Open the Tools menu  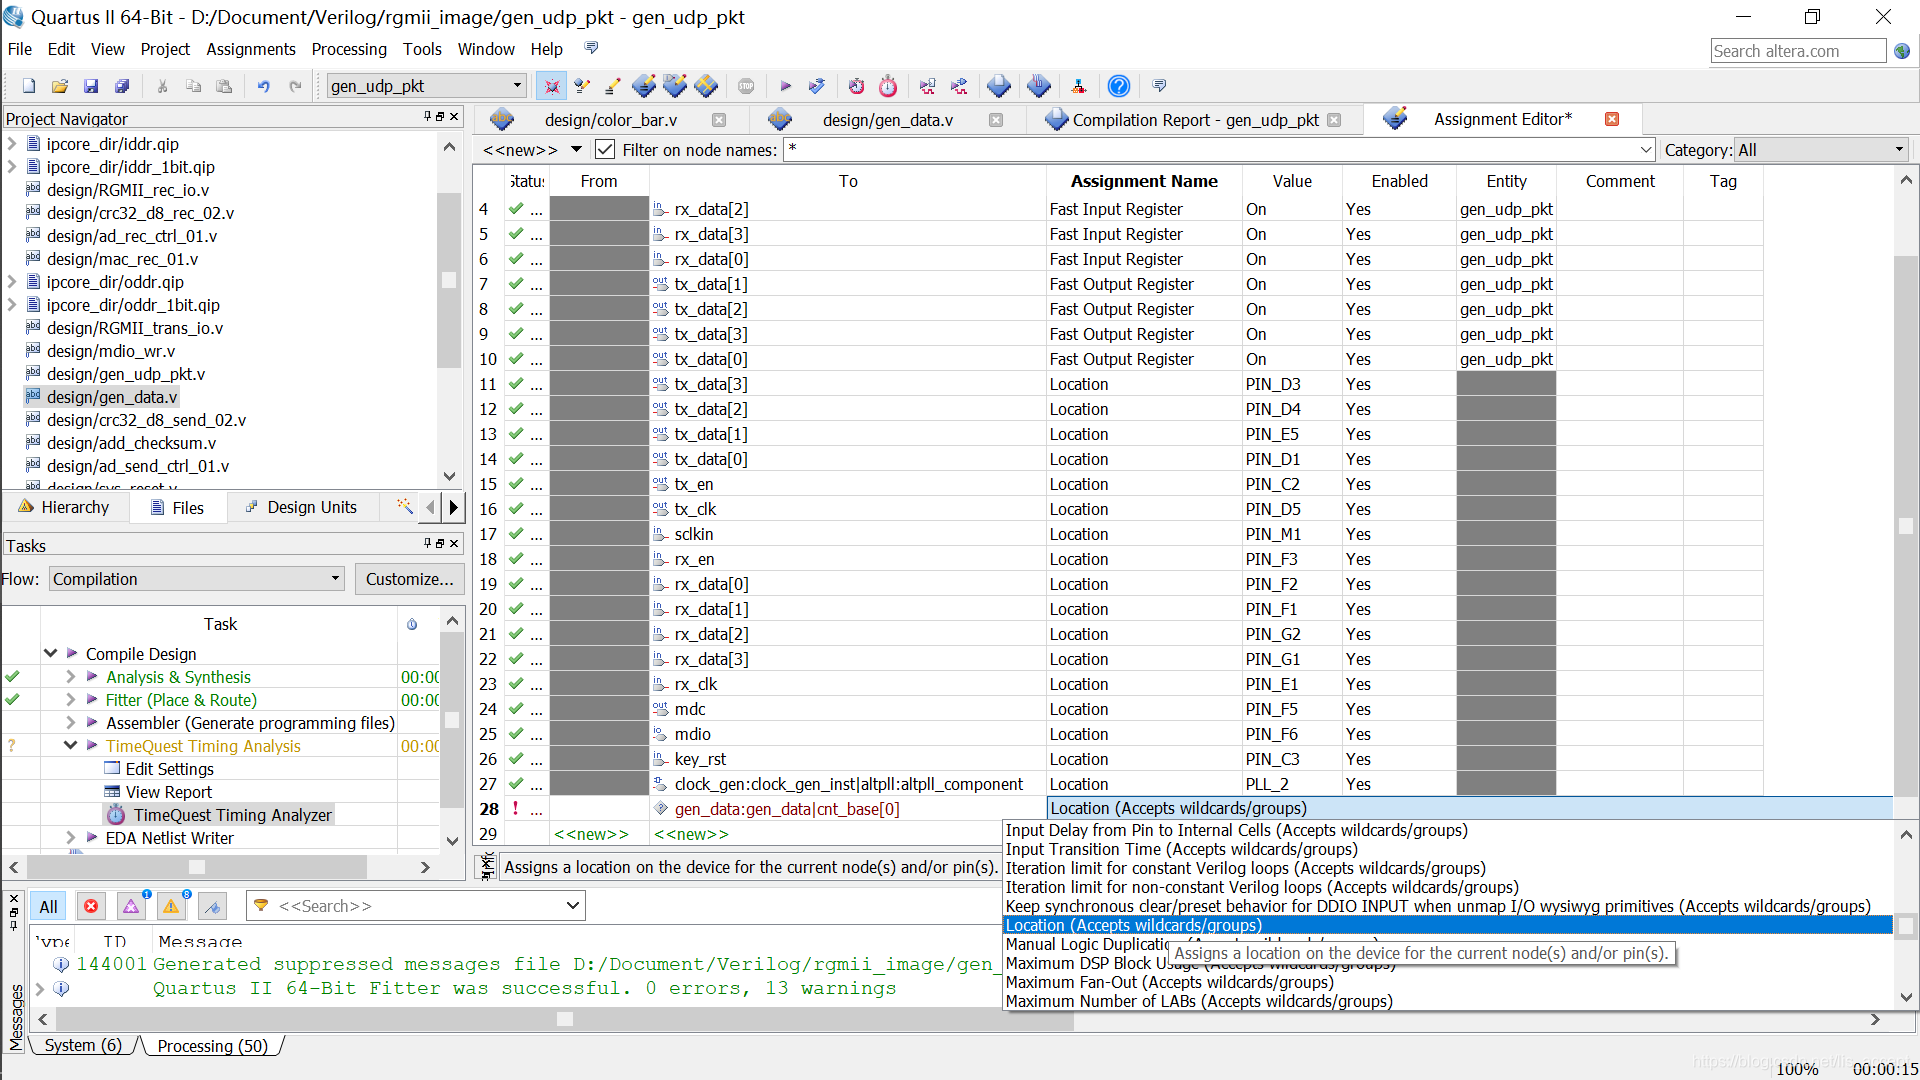point(422,49)
